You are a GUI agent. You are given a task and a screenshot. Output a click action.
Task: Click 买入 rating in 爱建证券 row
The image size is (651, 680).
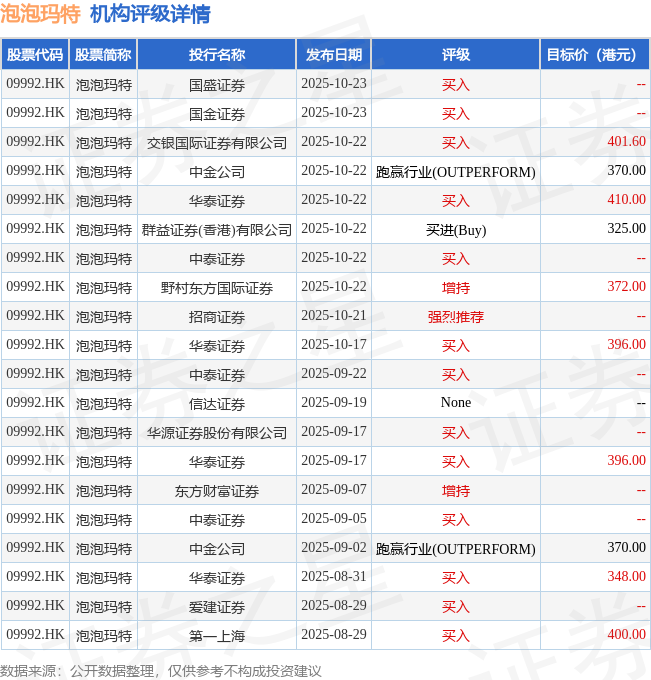point(455,607)
